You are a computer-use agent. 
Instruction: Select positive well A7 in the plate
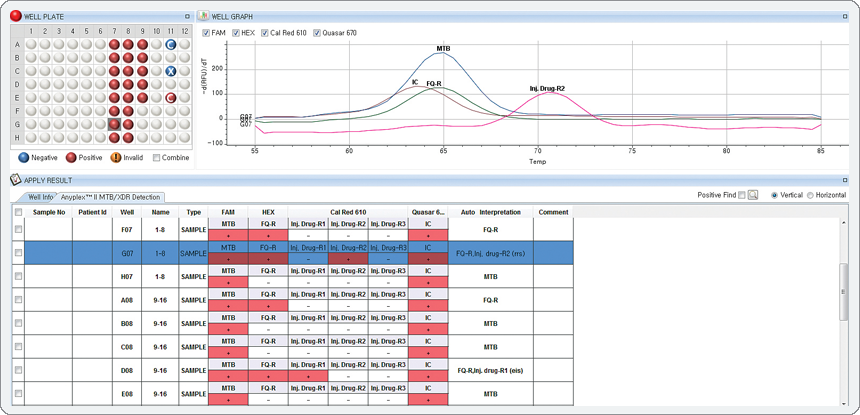115,45
